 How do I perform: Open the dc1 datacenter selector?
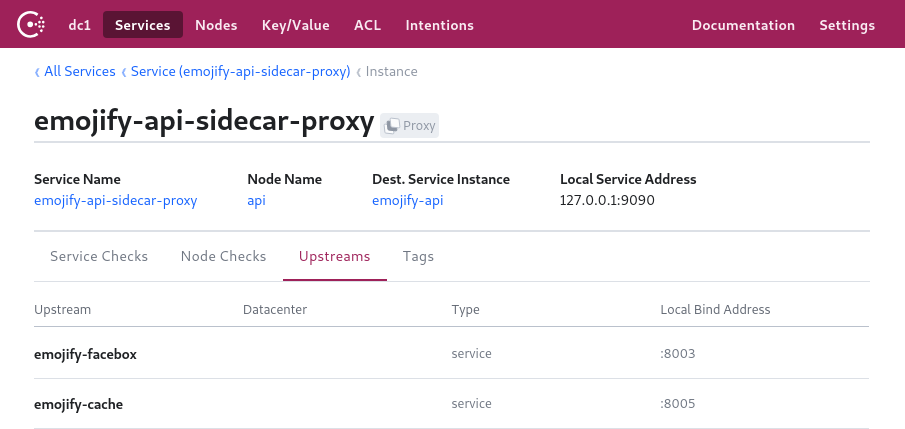pos(81,25)
